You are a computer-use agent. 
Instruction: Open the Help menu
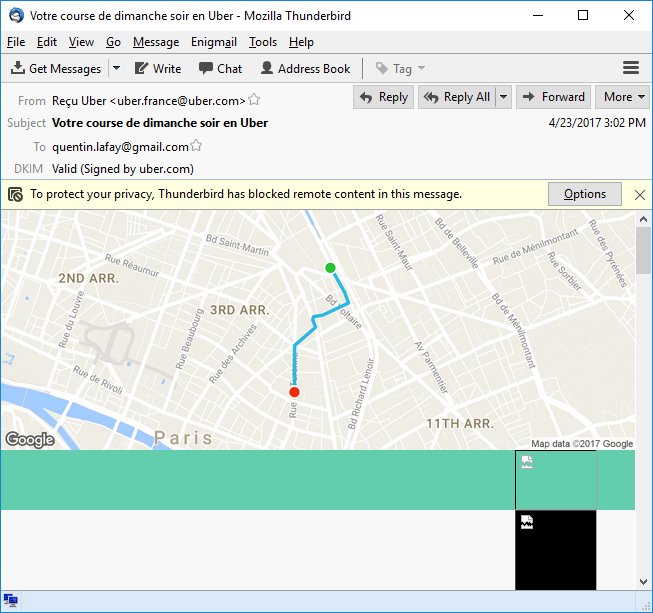(x=301, y=42)
